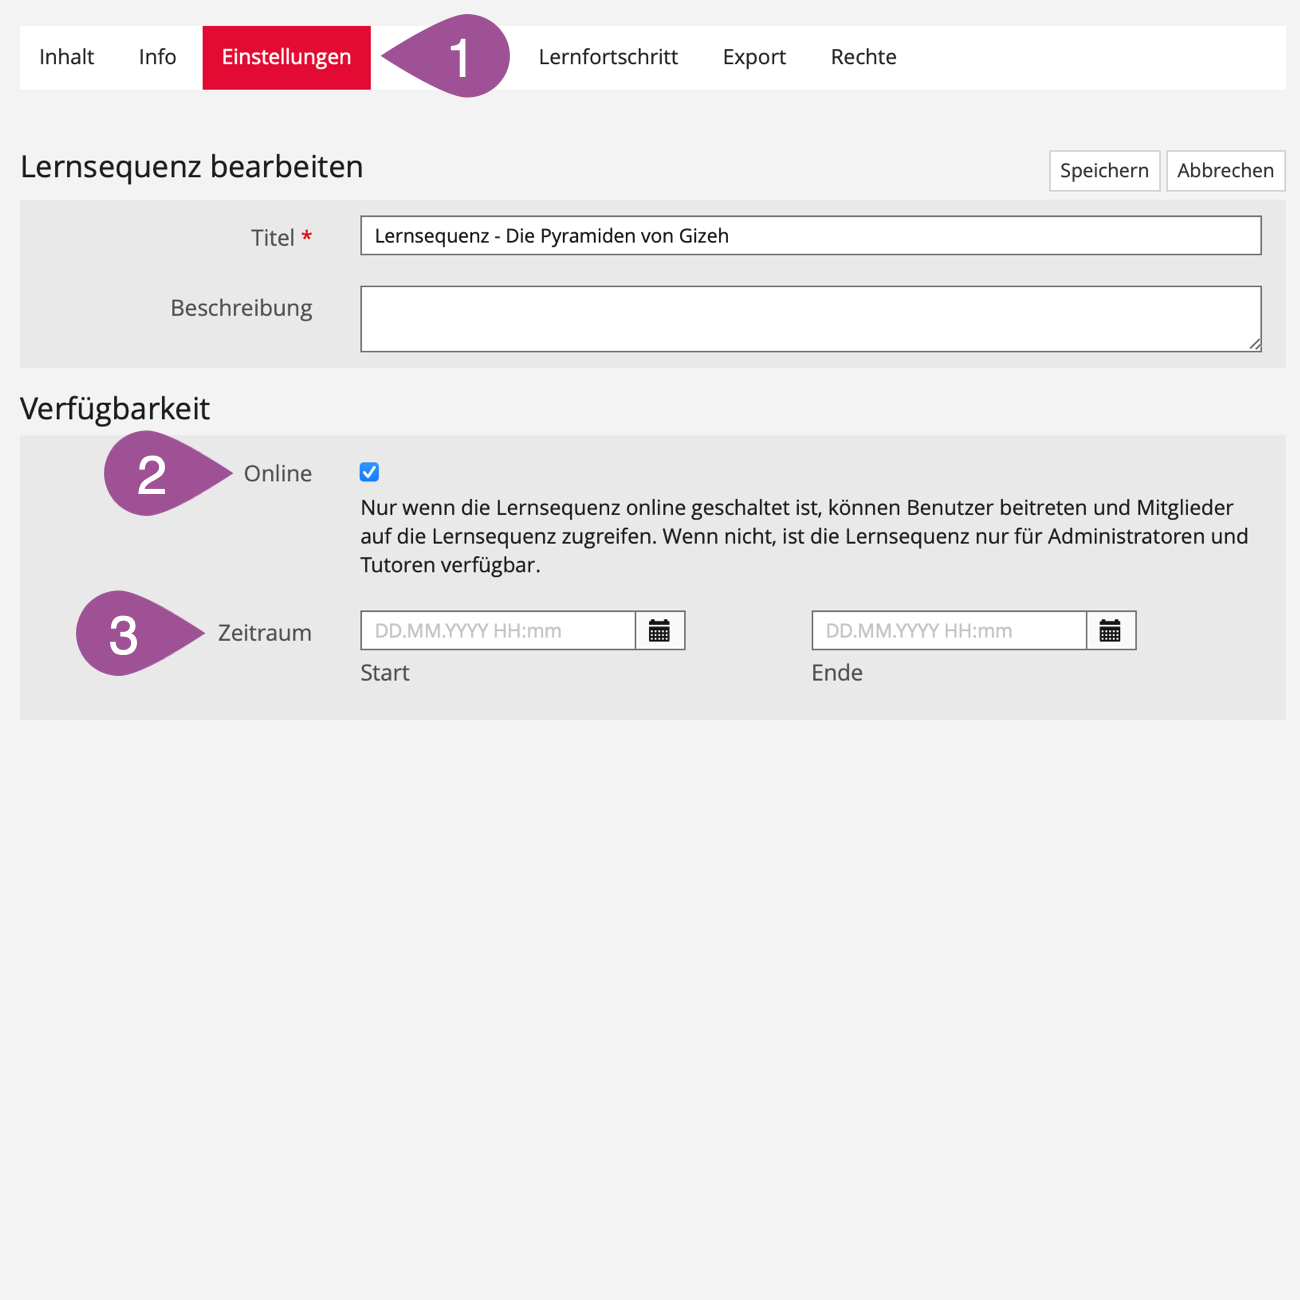Uncheck the Online checkbox

click(x=369, y=472)
